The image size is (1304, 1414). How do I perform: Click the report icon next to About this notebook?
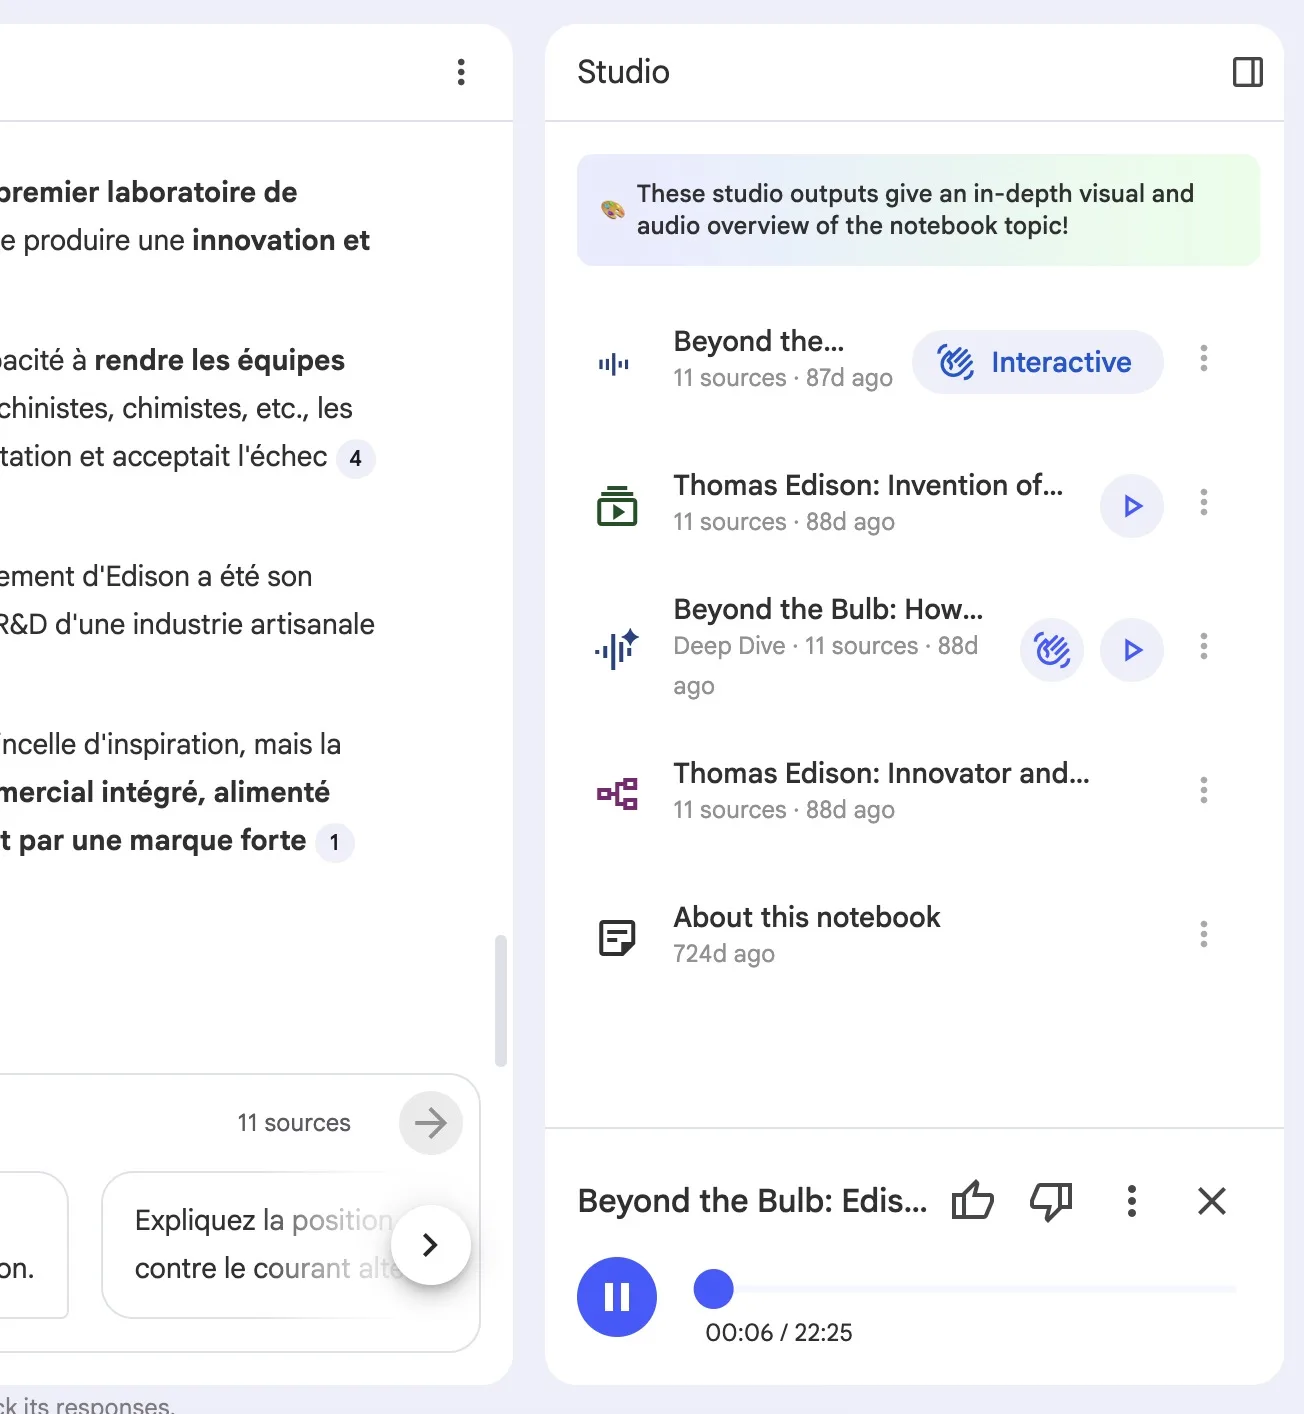pos(617,936)
